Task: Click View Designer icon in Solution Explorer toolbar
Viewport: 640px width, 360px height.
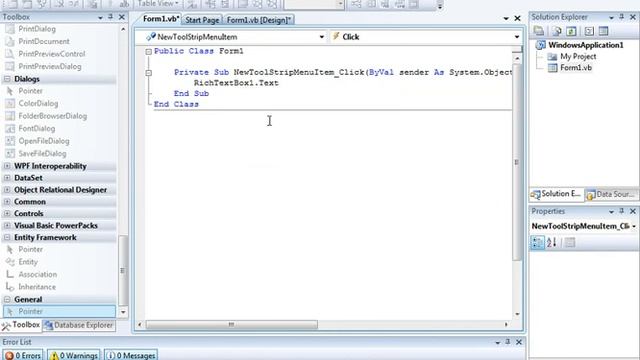Action: [603, 31]
